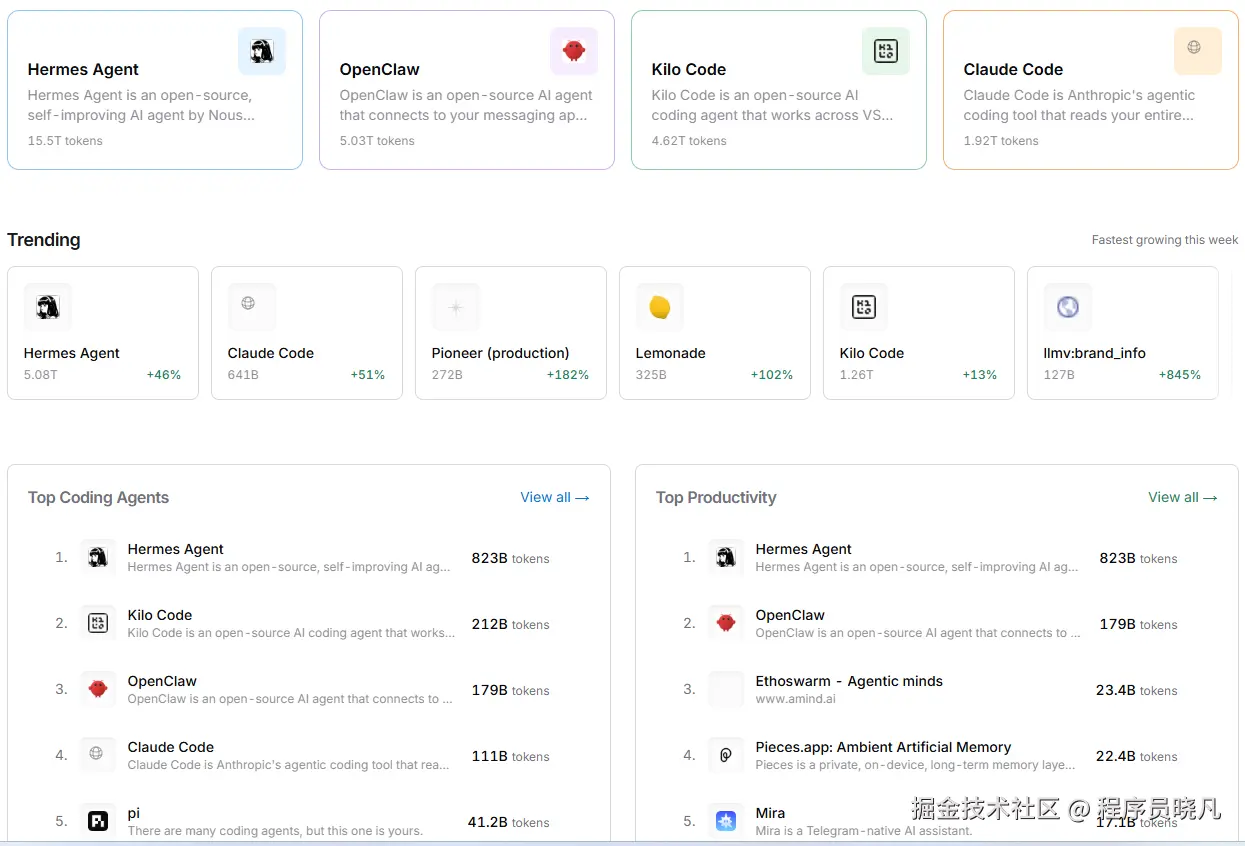Viewport: 1245px width, 846px height.
Task: Click +13% growth on Kilo Code
Action: [980, 375]
